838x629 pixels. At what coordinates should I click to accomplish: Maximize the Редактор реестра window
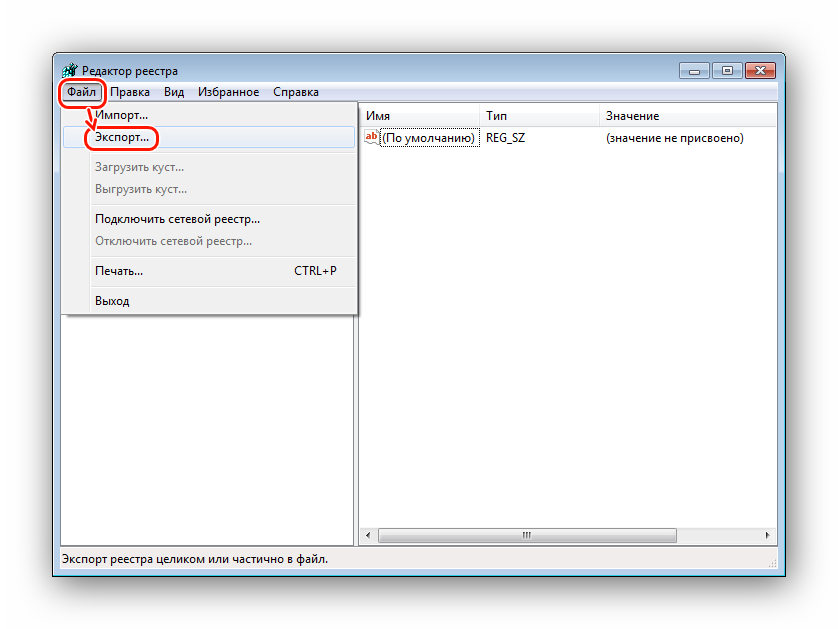[x=726, y=70]
